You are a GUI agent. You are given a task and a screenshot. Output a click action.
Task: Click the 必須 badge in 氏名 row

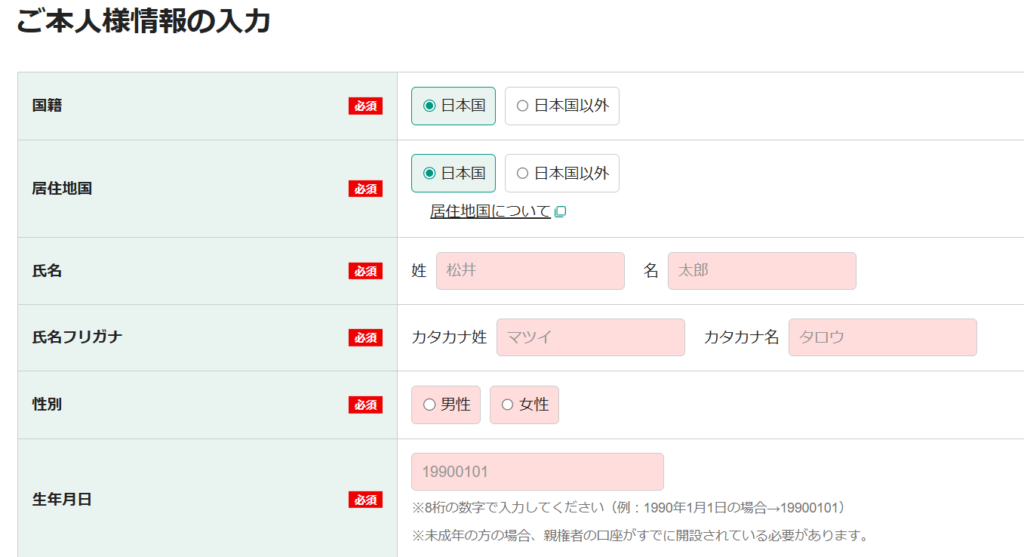(365, 271)
